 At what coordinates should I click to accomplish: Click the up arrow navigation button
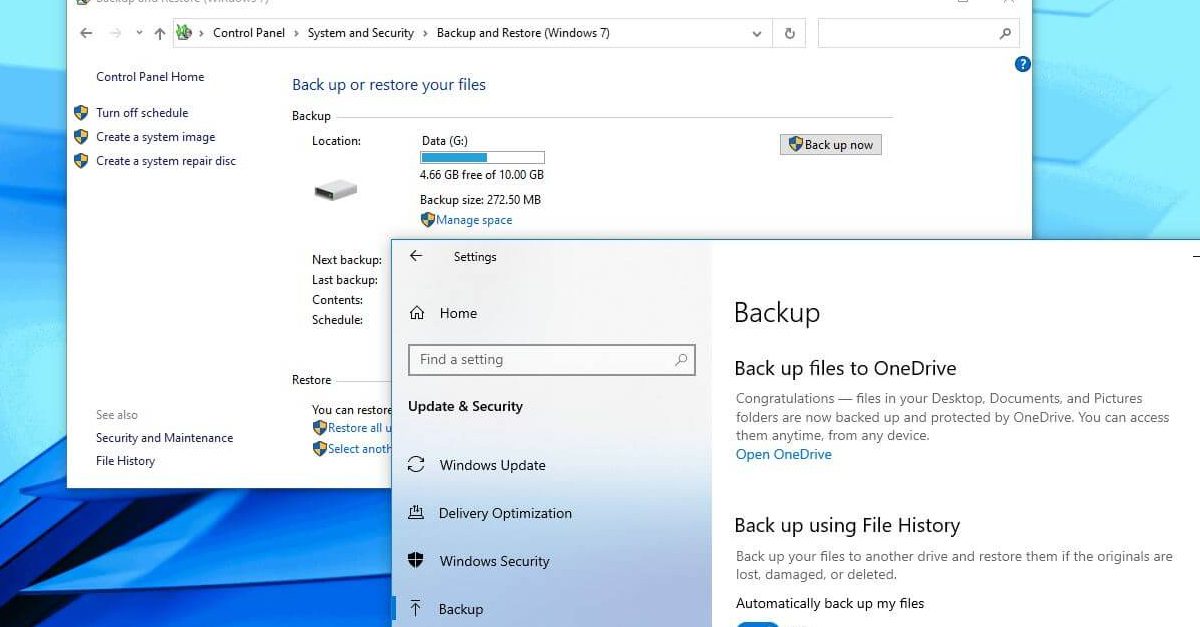click(160, 33)
